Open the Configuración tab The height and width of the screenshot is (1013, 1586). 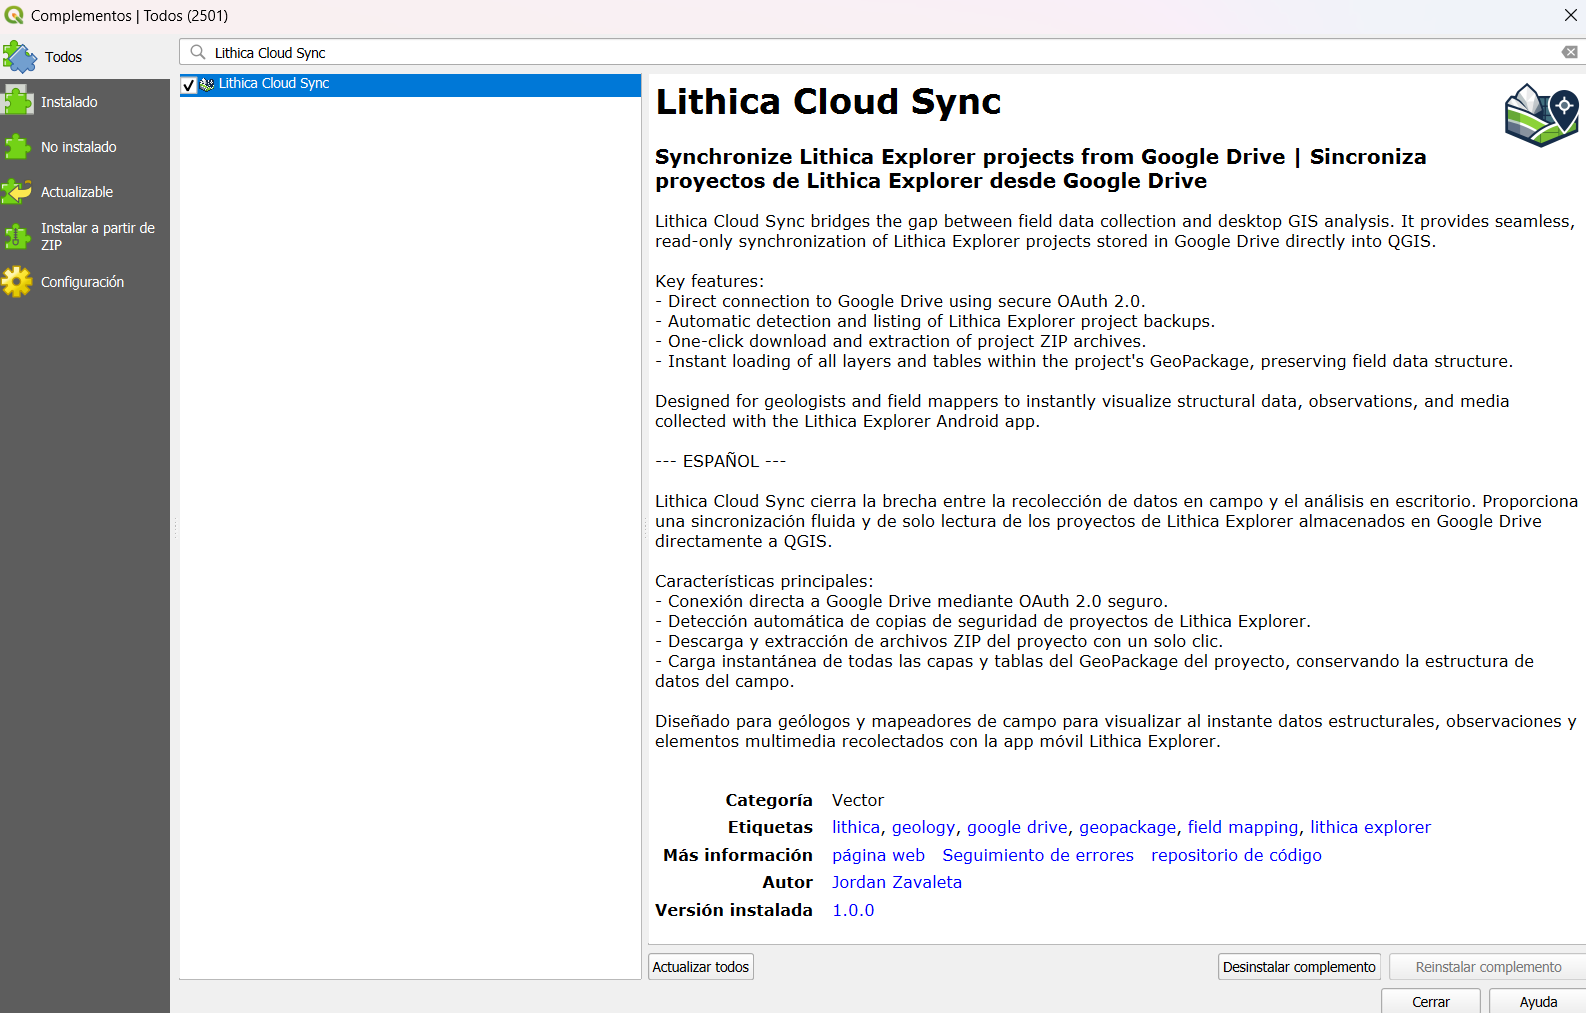click(x=85, y=282)
